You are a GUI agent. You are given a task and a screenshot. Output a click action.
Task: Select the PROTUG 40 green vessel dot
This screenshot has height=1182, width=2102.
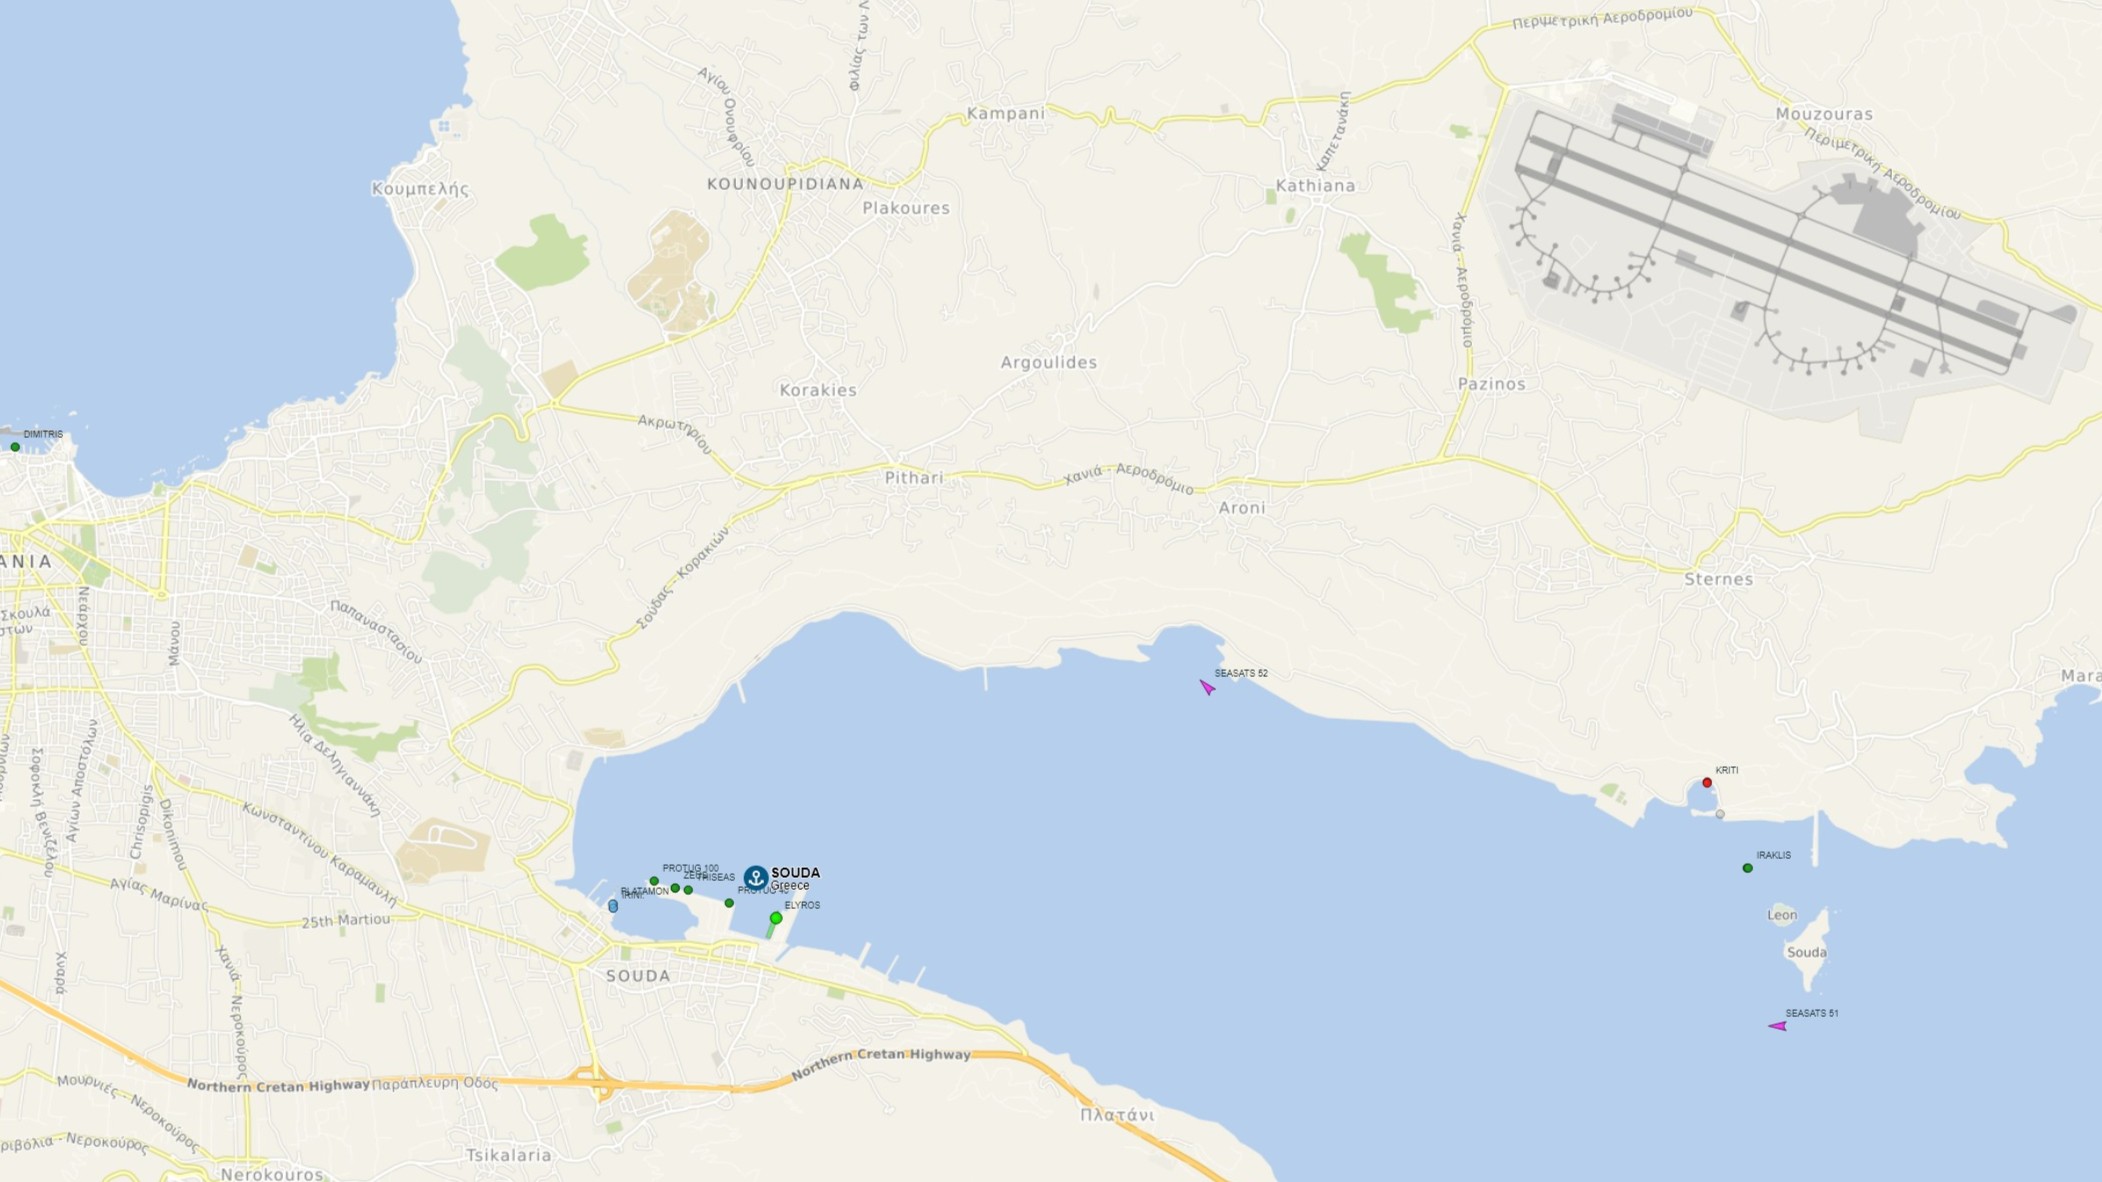pos(729,903)
